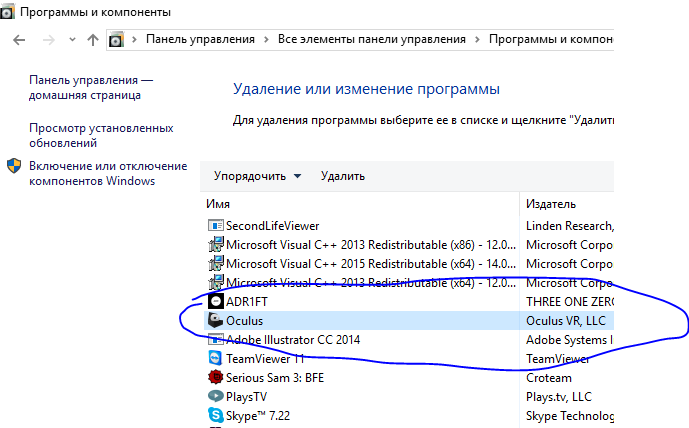Screen dimensions: 689x428
Task: Click the Visual C++ 2013 (x86) icon
Action: [x=215, y=245]
